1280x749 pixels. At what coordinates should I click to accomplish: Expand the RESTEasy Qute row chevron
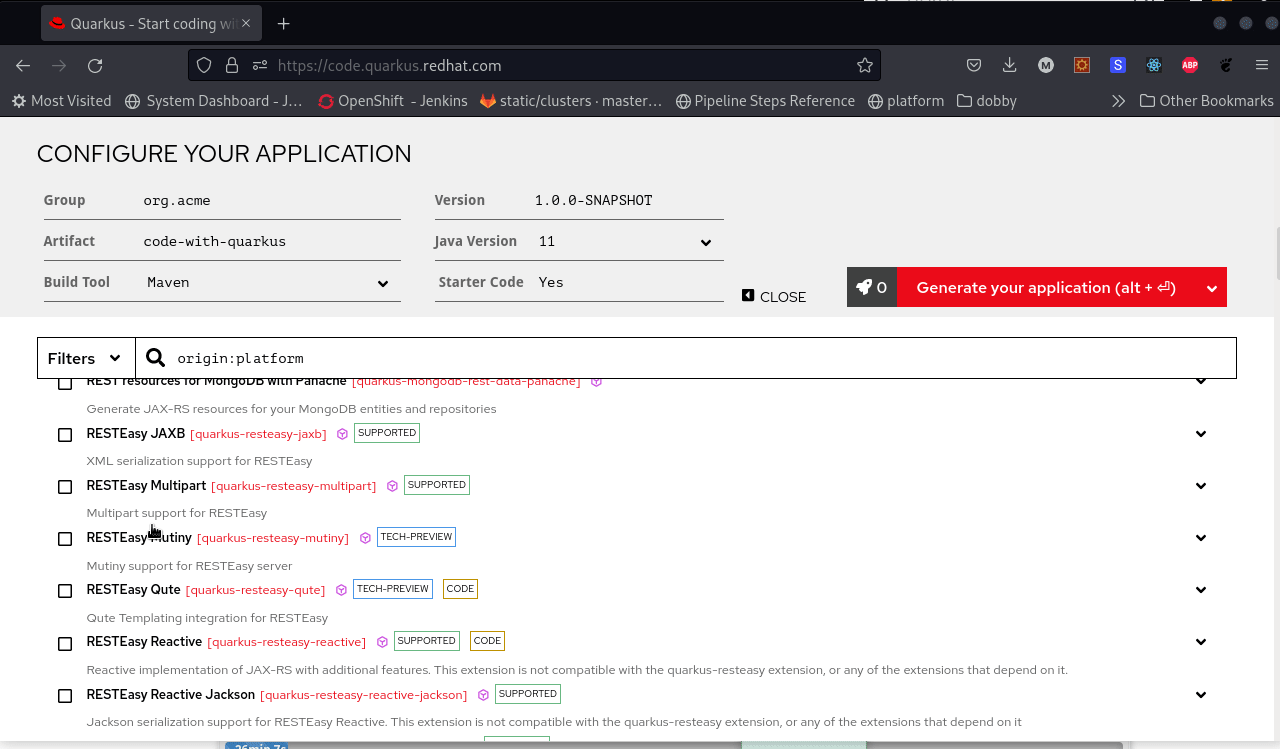pos(1201,590)
